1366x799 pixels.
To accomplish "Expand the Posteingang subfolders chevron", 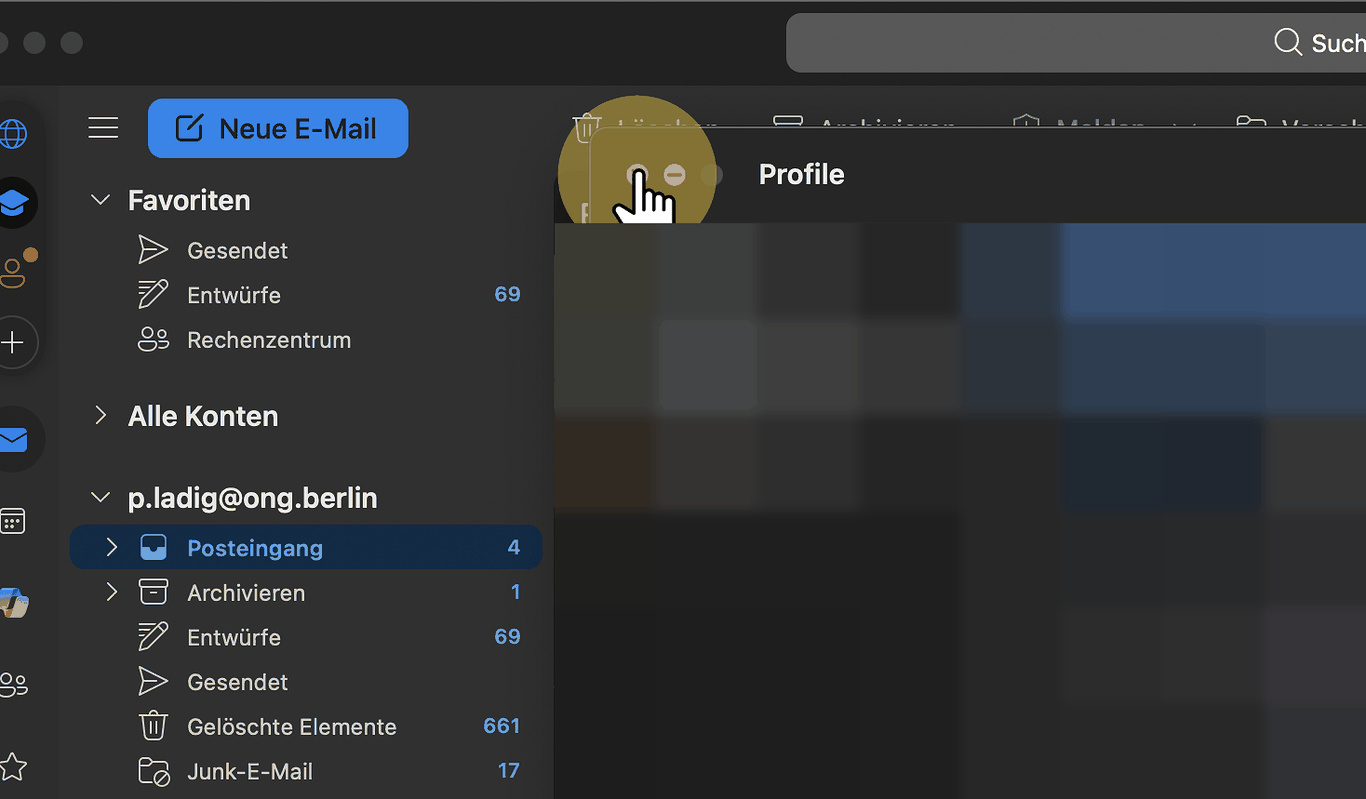I will click(111, 547).
